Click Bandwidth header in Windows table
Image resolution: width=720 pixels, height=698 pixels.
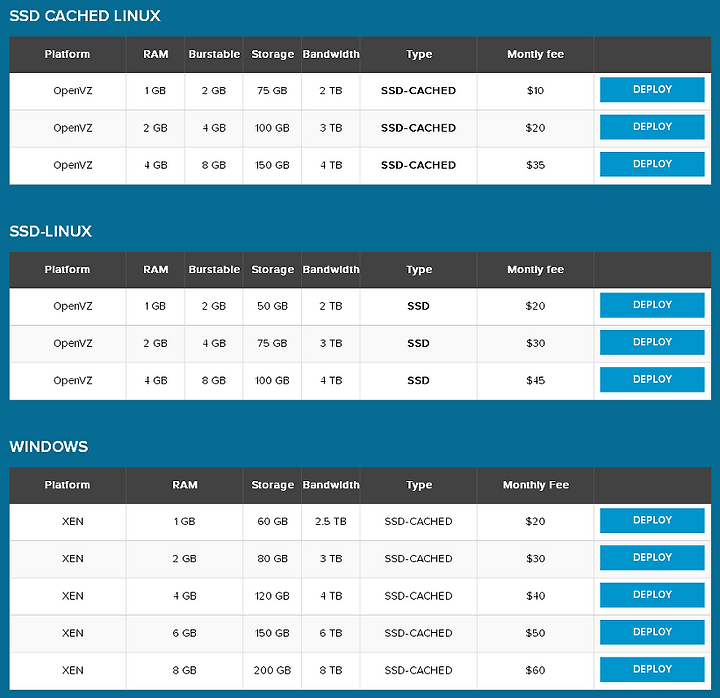pyautogui.click(x=331, y=485)
